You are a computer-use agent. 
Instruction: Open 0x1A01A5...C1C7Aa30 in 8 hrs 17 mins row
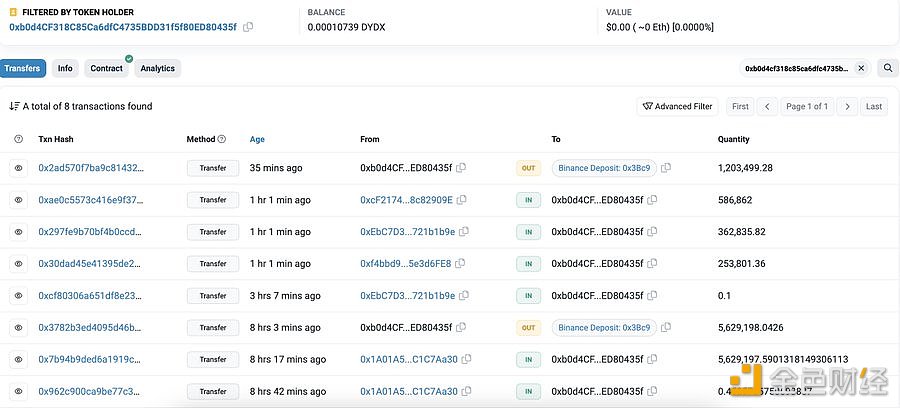409,360
